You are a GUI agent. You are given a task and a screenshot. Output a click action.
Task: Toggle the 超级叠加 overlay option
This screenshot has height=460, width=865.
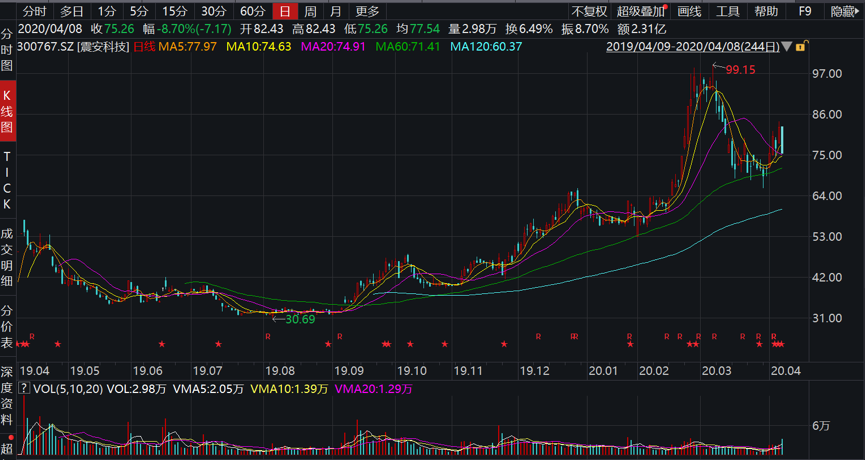tap(640, 11)
